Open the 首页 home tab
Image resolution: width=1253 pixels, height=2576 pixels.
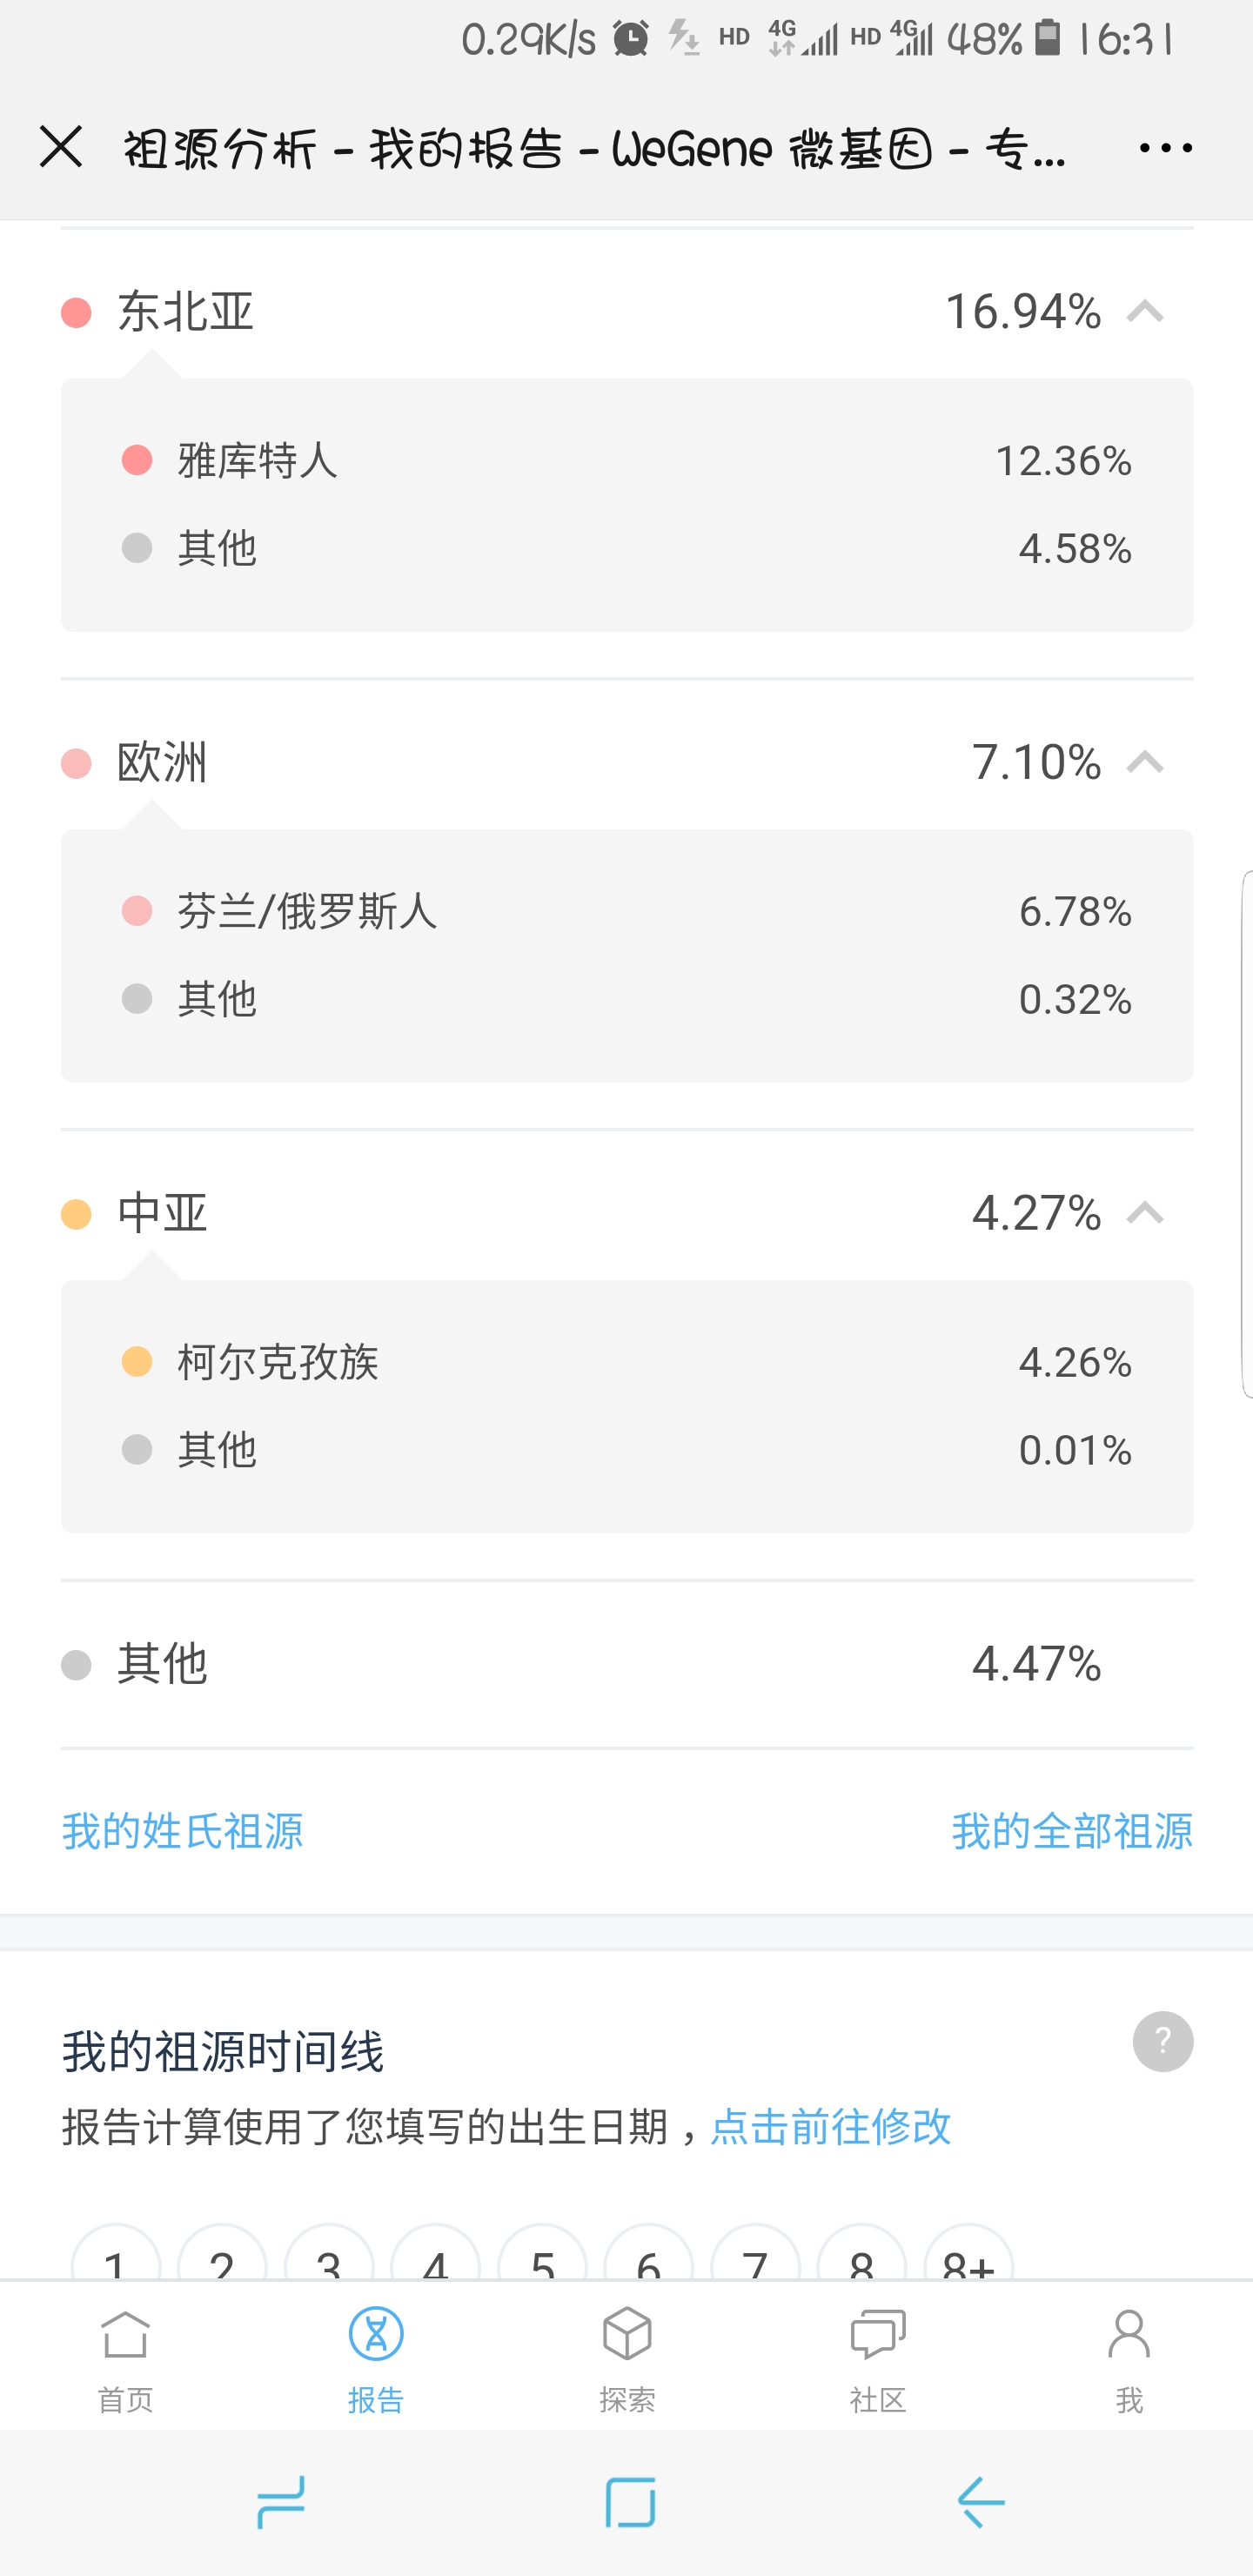tap(125, 2358)
